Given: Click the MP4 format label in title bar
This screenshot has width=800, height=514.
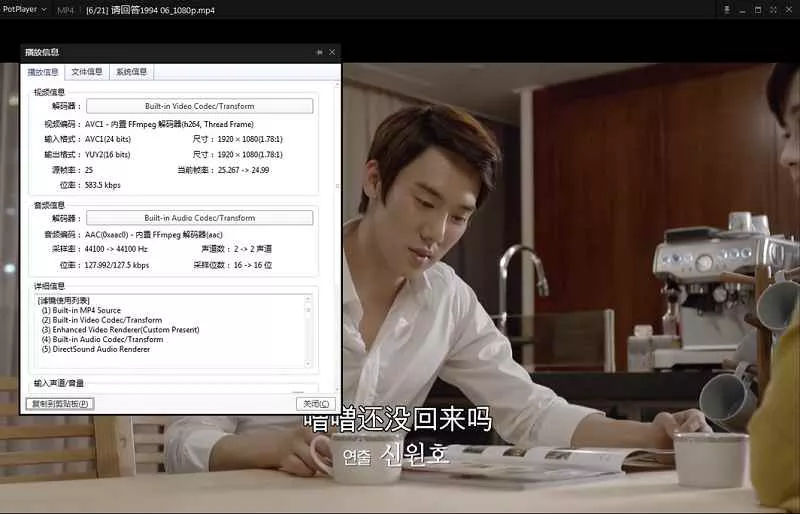Looking at the screenshot, I should point(64,10).
